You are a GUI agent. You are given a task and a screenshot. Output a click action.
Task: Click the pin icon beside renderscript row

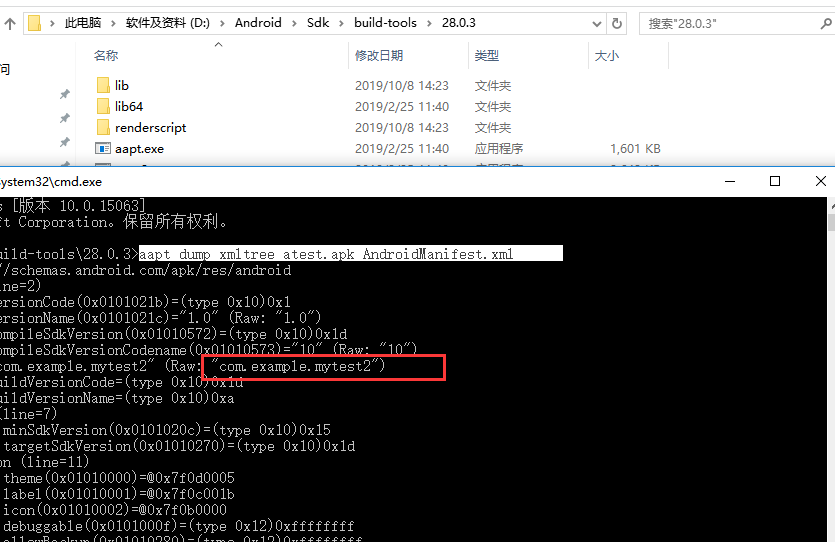coord(64,142)
